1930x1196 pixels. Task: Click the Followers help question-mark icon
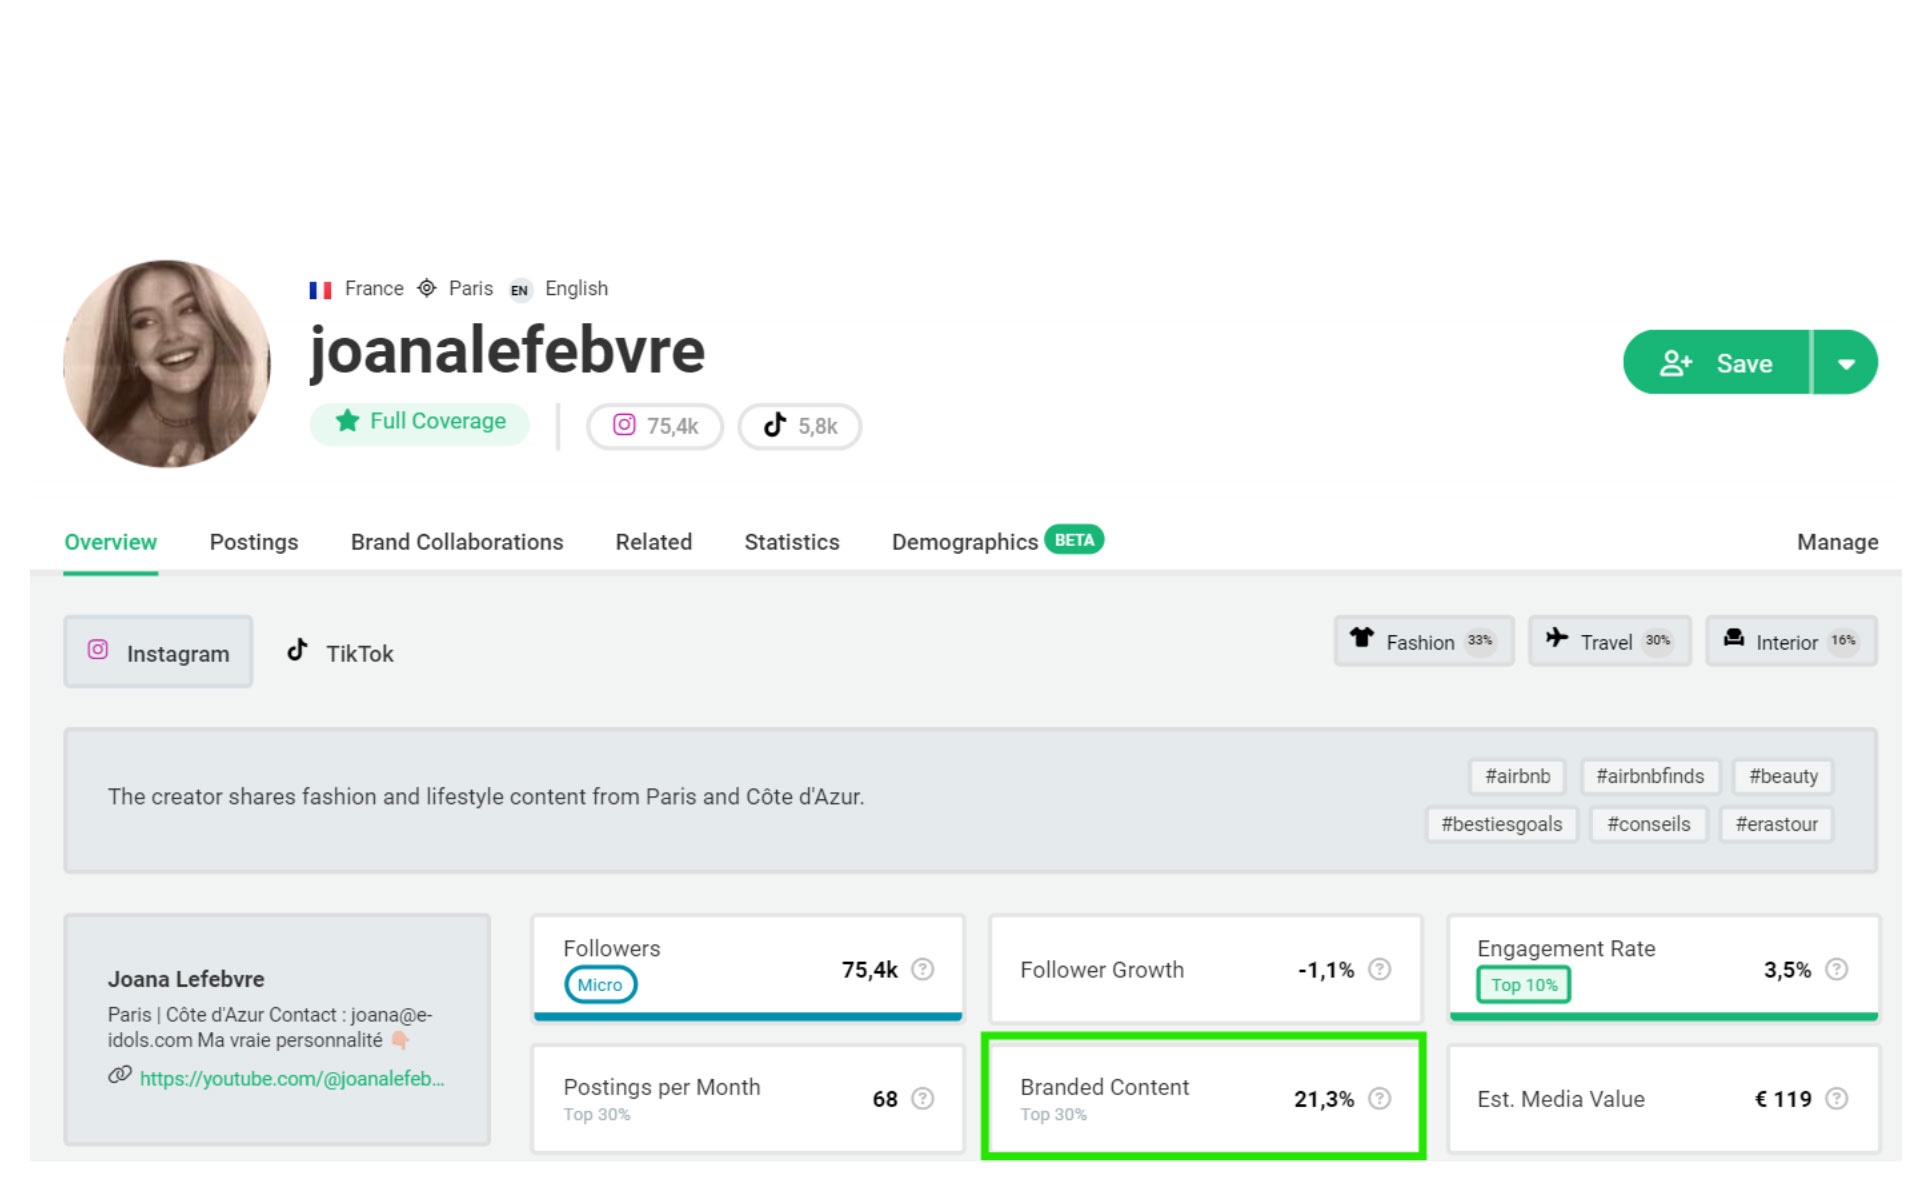(x=923, y=969)
